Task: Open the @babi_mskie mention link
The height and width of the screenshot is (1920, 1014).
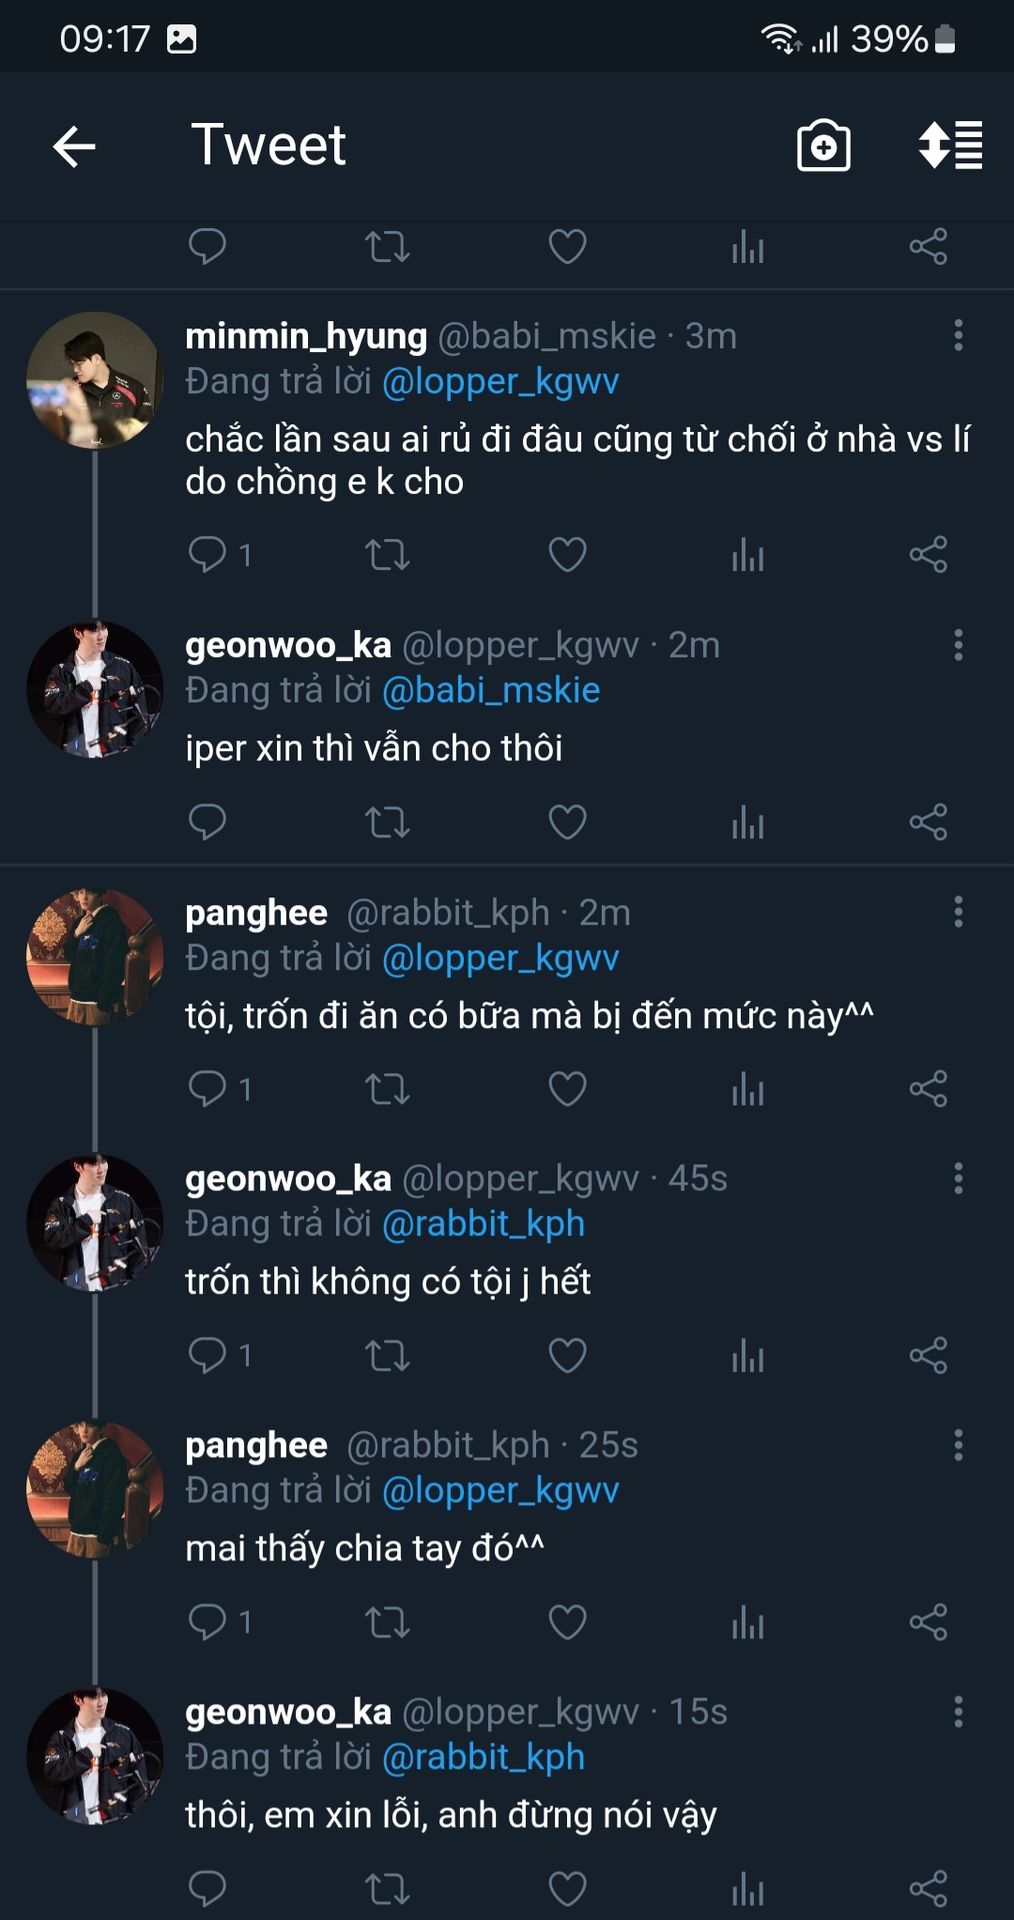Action: click(491, 691)
